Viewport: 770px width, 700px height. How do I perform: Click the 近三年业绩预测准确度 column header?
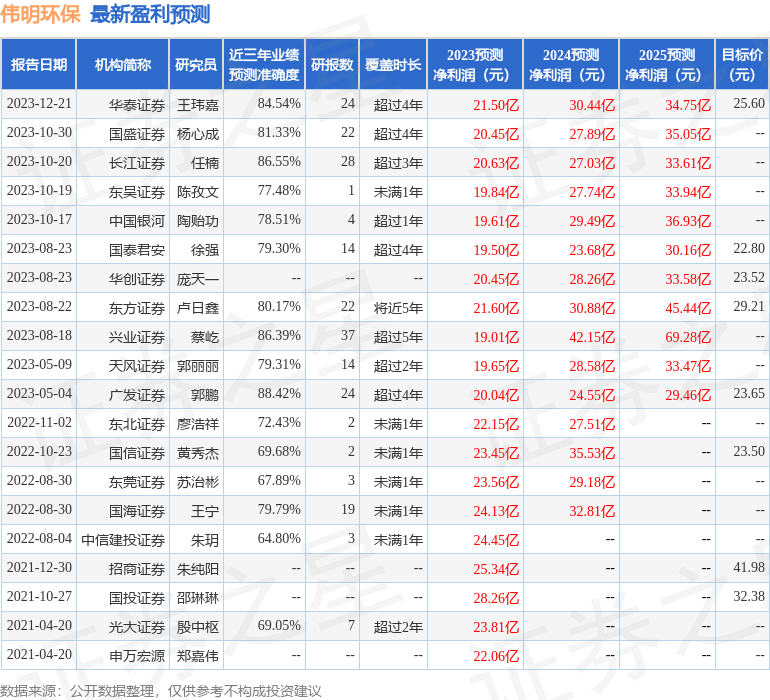click(x=264, y=64)
